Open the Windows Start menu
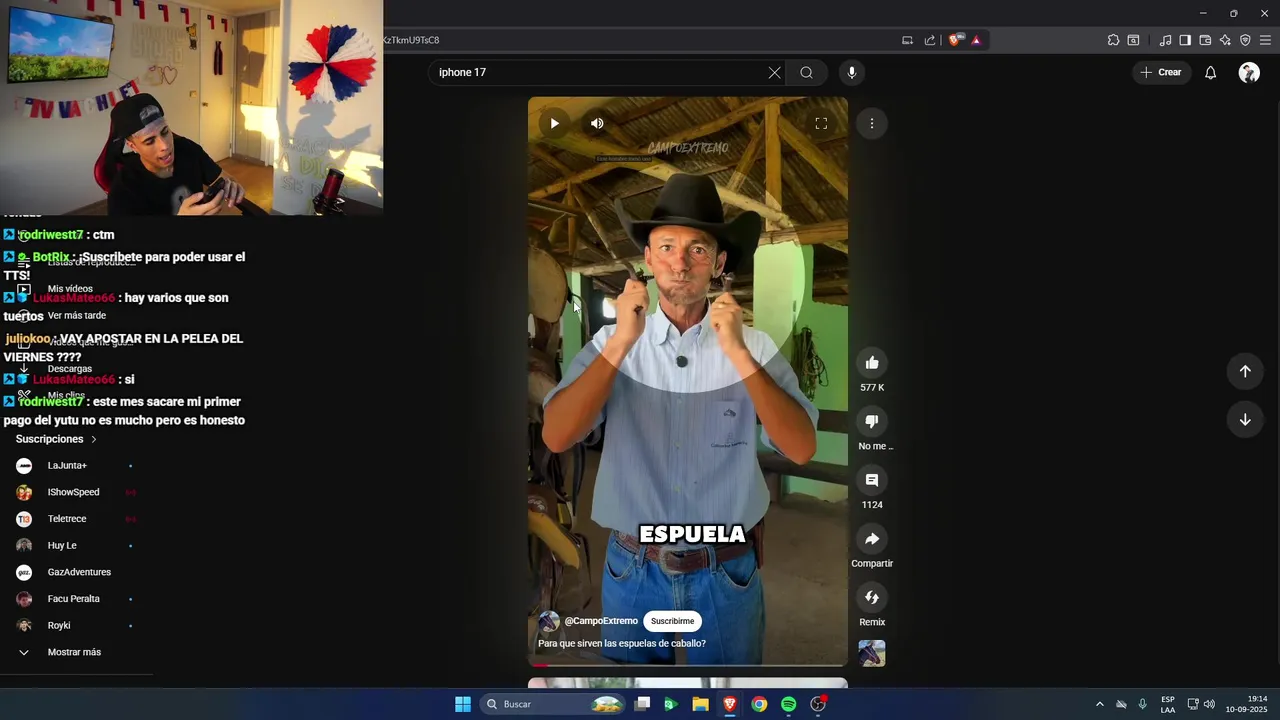1280x720 pixels. (463, 704)
